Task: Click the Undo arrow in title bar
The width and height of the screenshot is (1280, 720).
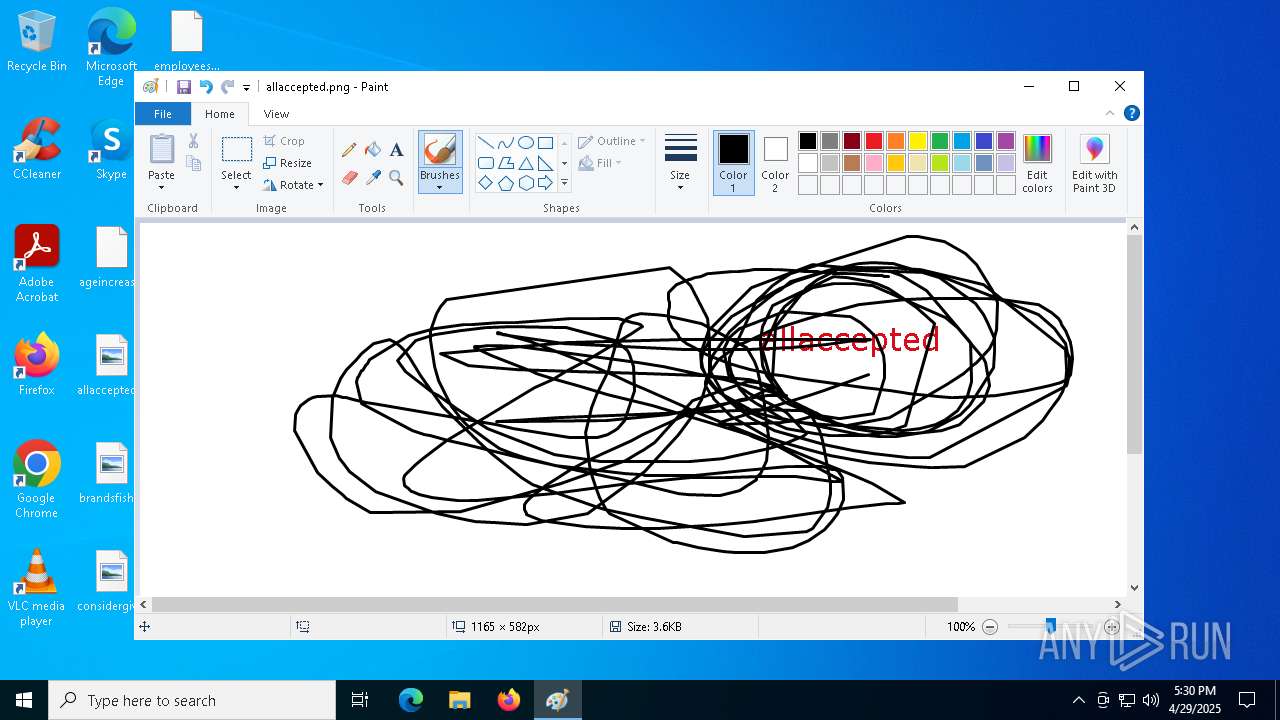Action: click(x=206, y=87)
